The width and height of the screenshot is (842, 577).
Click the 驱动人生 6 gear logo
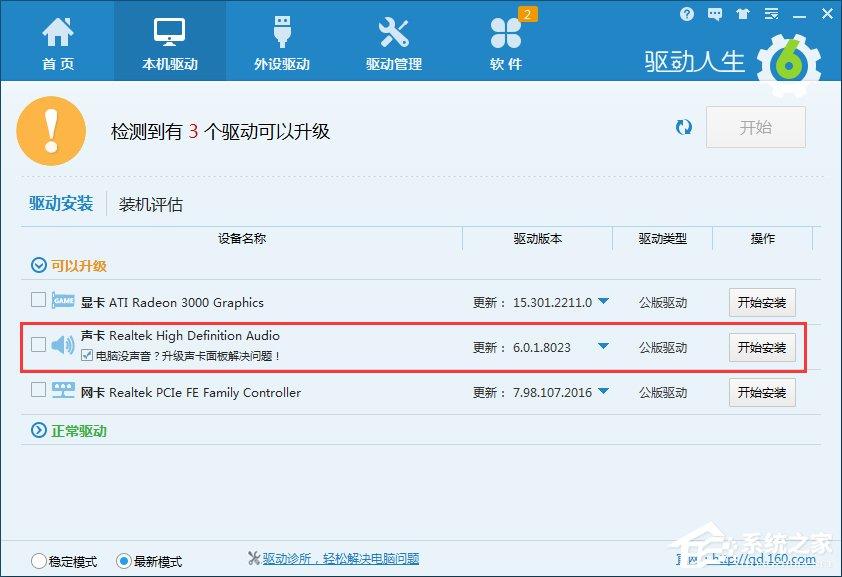click(788, 65)
